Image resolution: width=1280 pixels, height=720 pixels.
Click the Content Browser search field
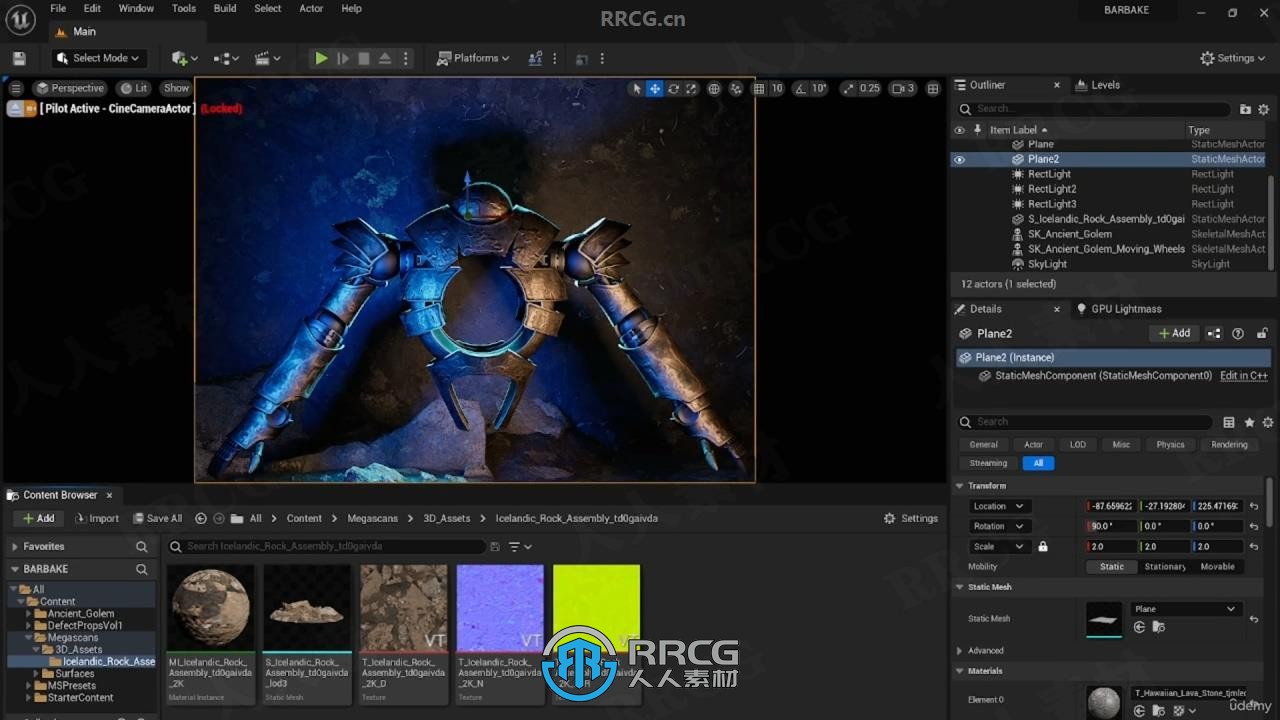click(x=326, y=546)
